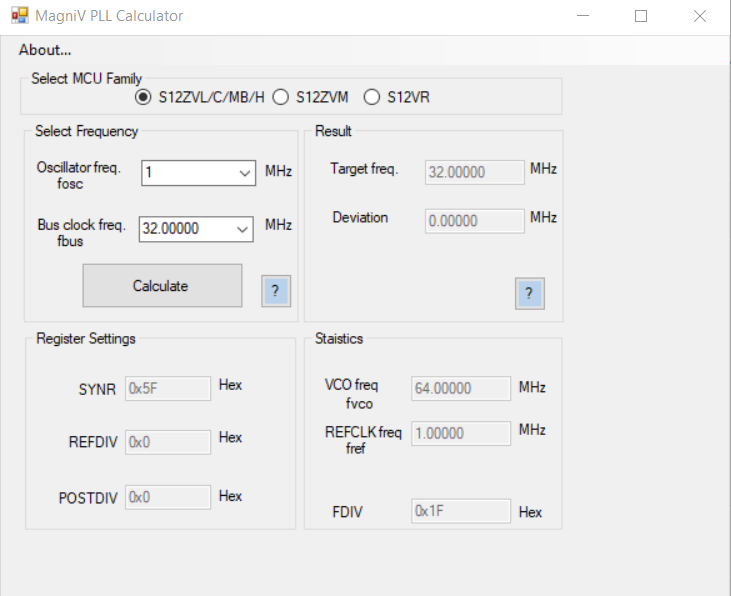The width and height of the screenshot is (731, 596).
Task: Open help in the Result group
Action: click(530, 294)
